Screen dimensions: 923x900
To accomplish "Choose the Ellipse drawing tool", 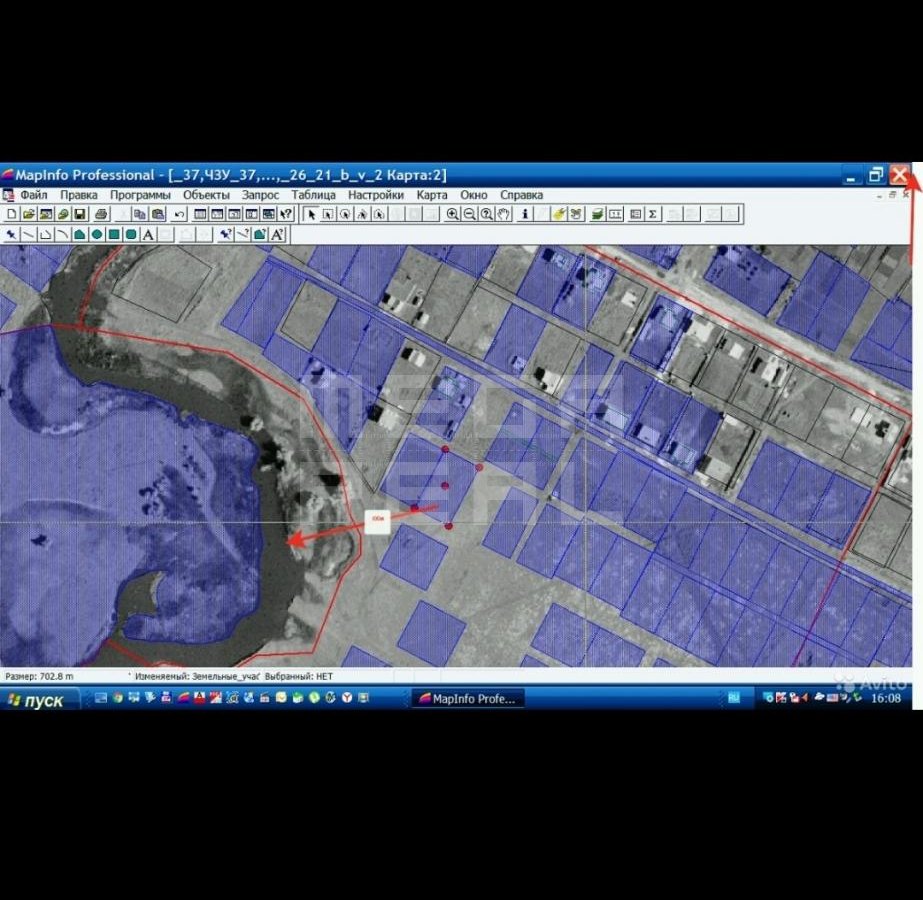I will (97, 235).
